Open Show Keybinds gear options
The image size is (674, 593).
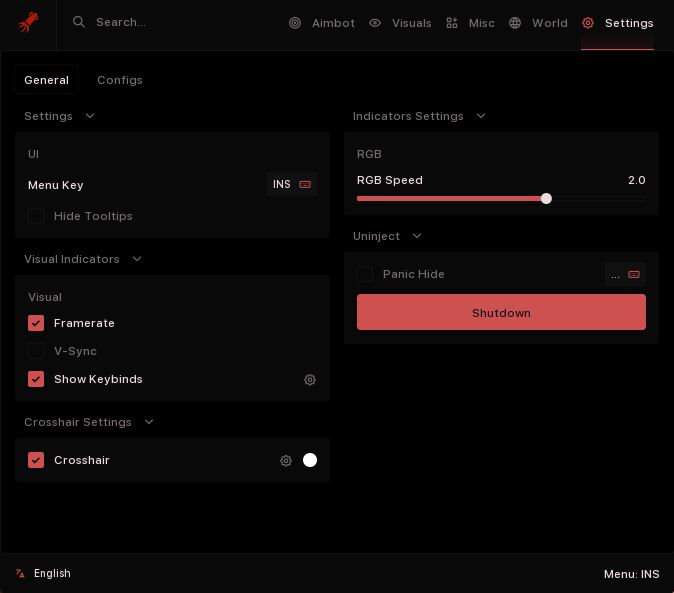pos(310,379)
